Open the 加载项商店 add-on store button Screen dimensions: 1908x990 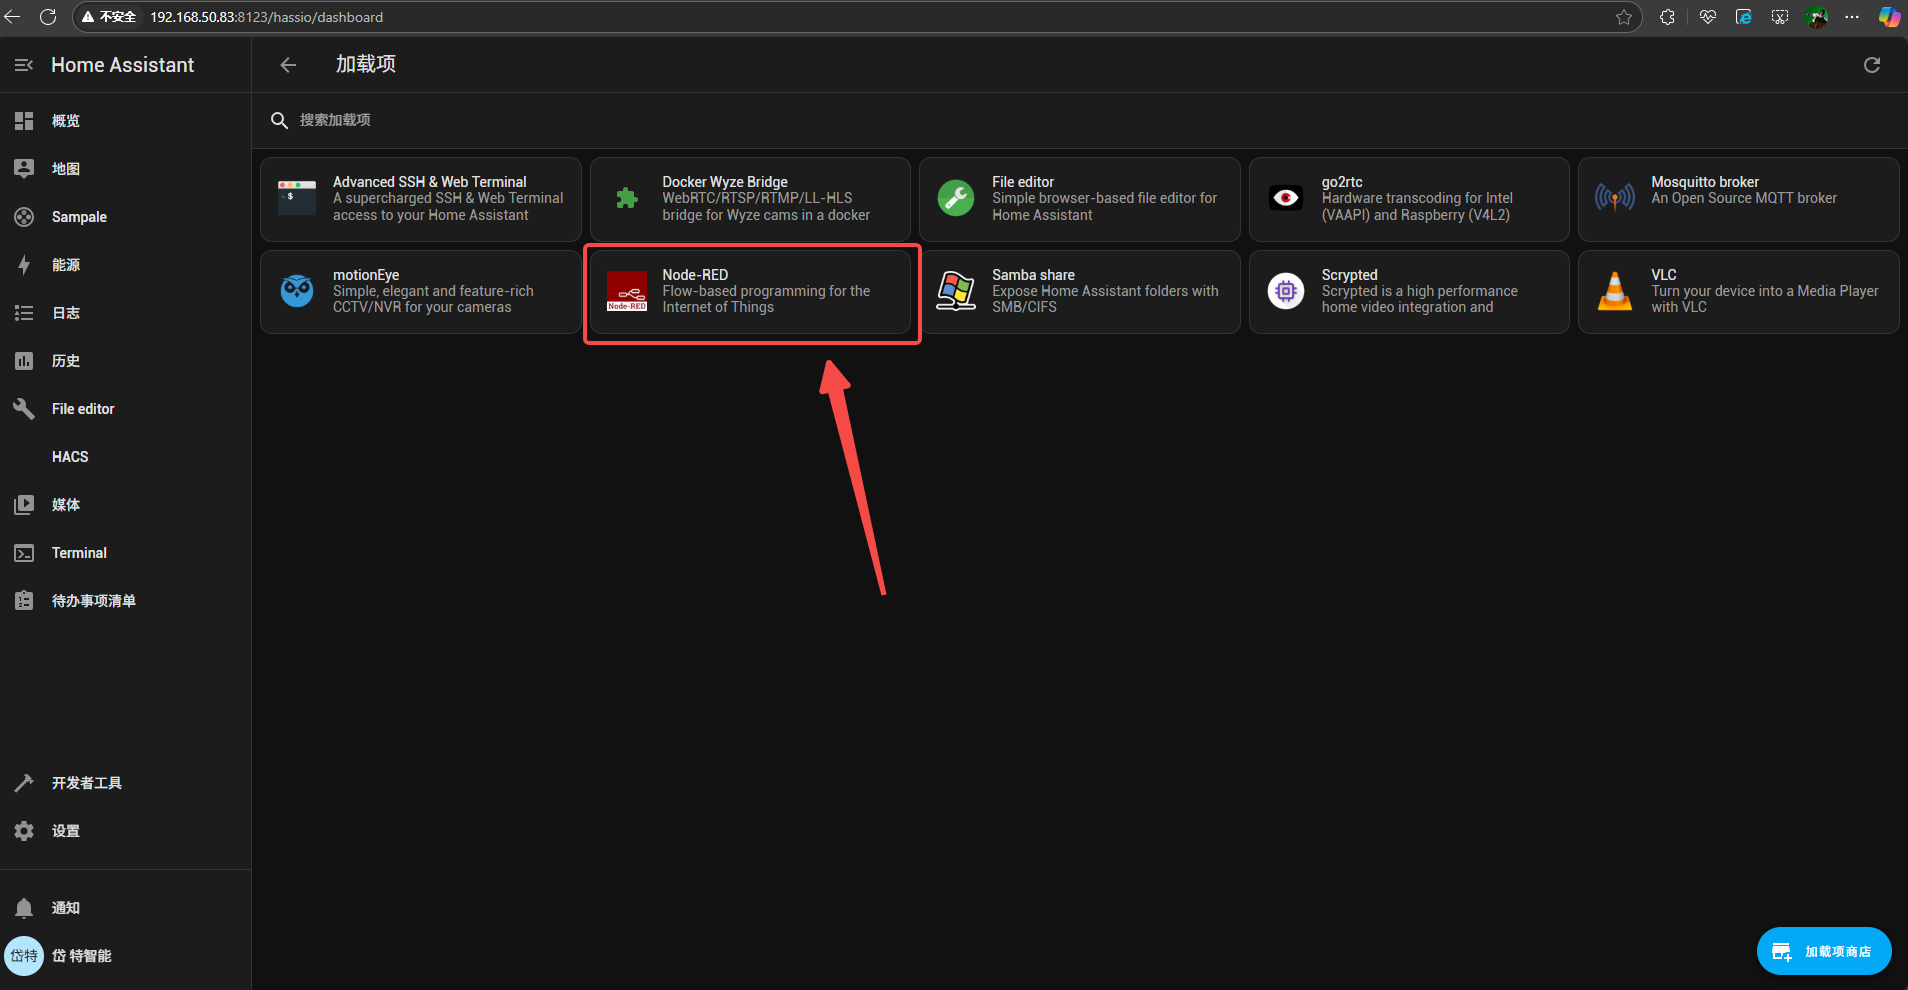coord(1823,951)
